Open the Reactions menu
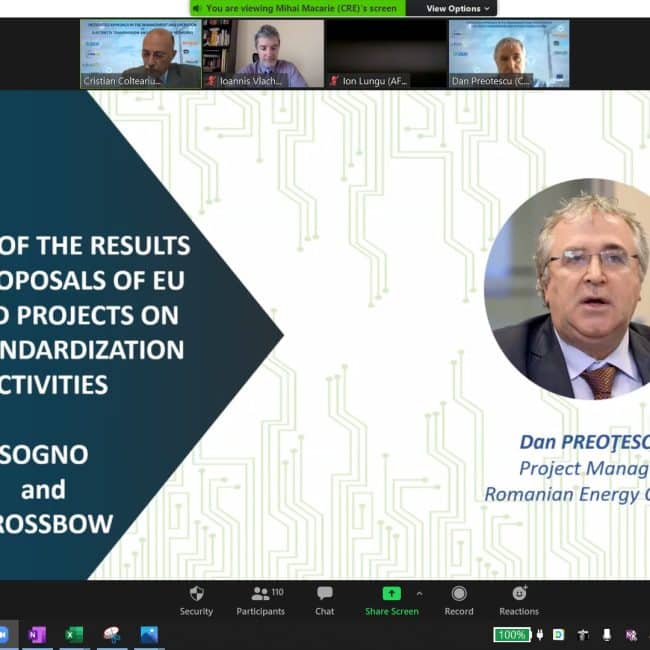 519,600
